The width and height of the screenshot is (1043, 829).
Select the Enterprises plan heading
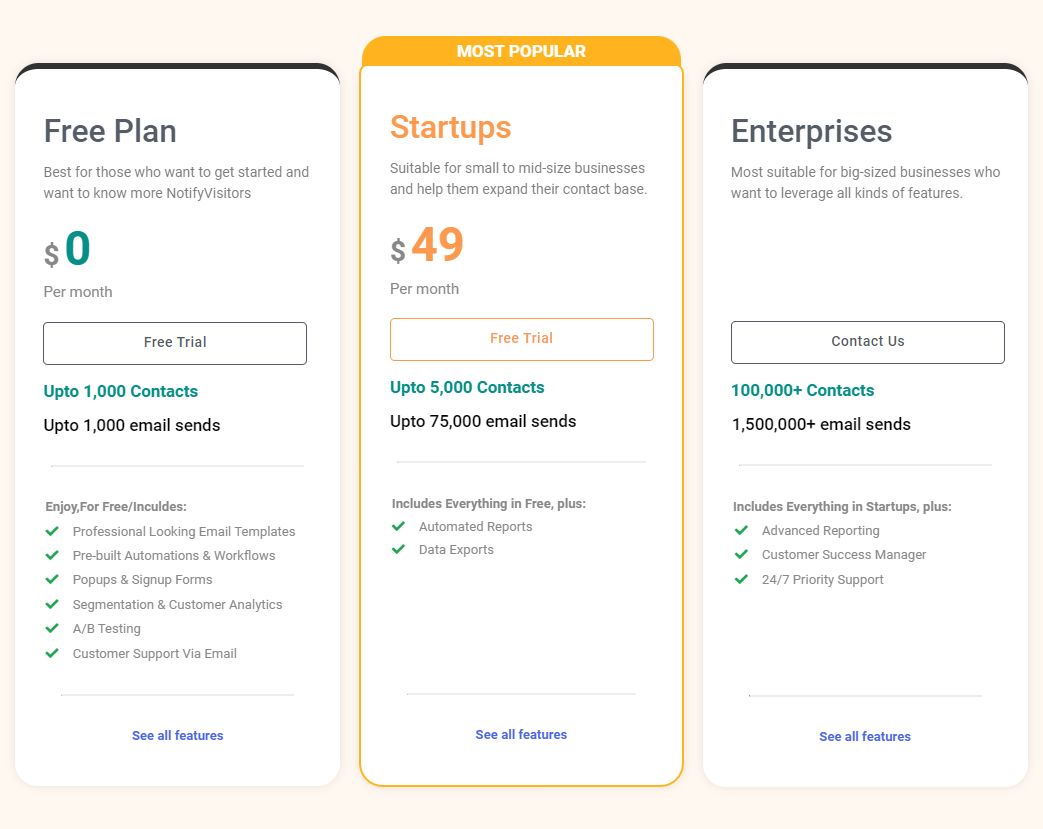pyautogui.click(x=811, y=131)
